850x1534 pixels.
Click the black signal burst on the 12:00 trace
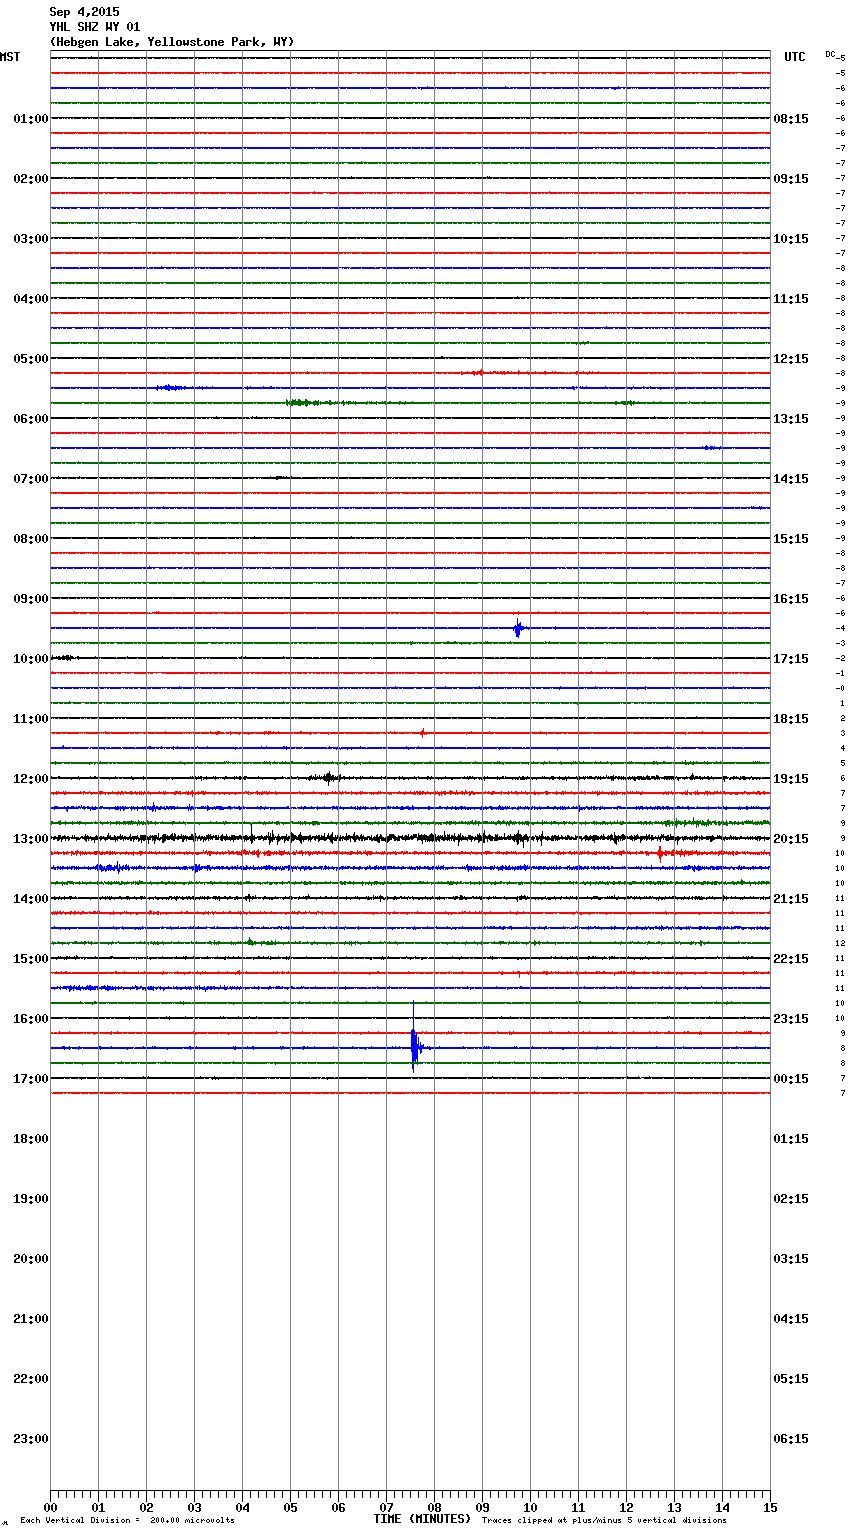326,778
